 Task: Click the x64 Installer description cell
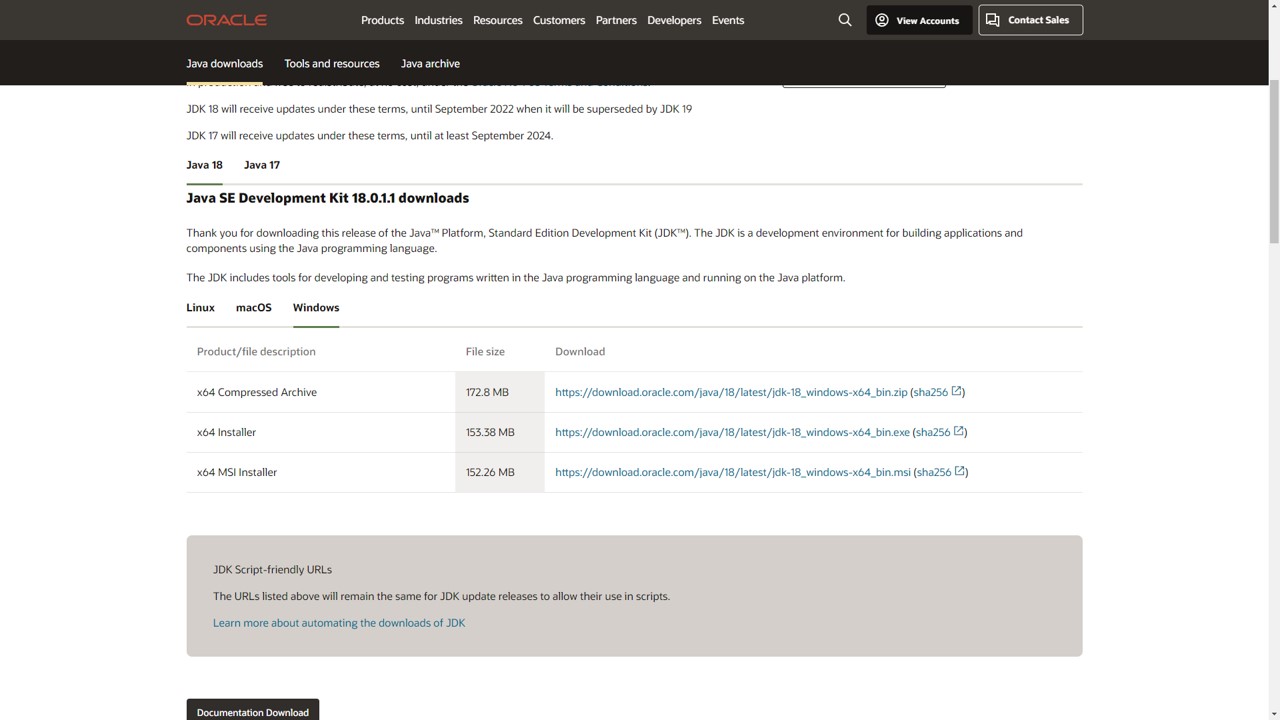click(x=320, y=432)
